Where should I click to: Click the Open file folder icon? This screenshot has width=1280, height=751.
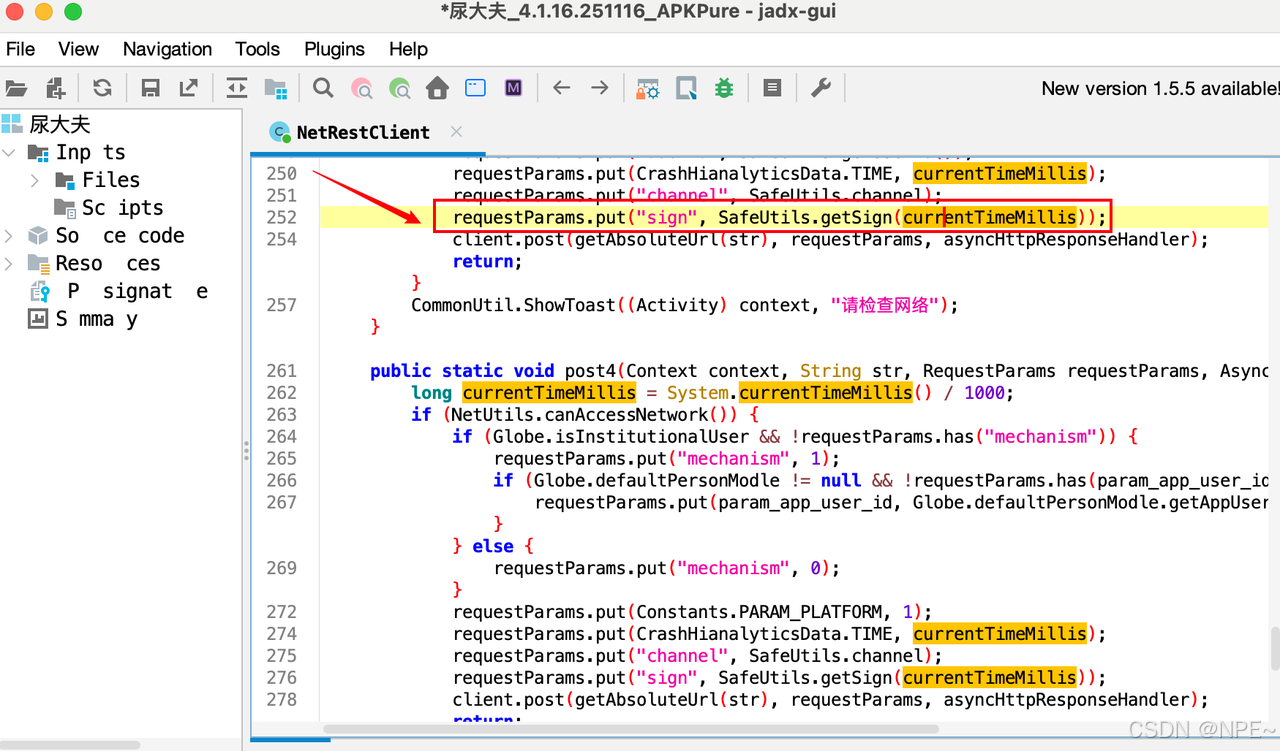click(16, 89)
